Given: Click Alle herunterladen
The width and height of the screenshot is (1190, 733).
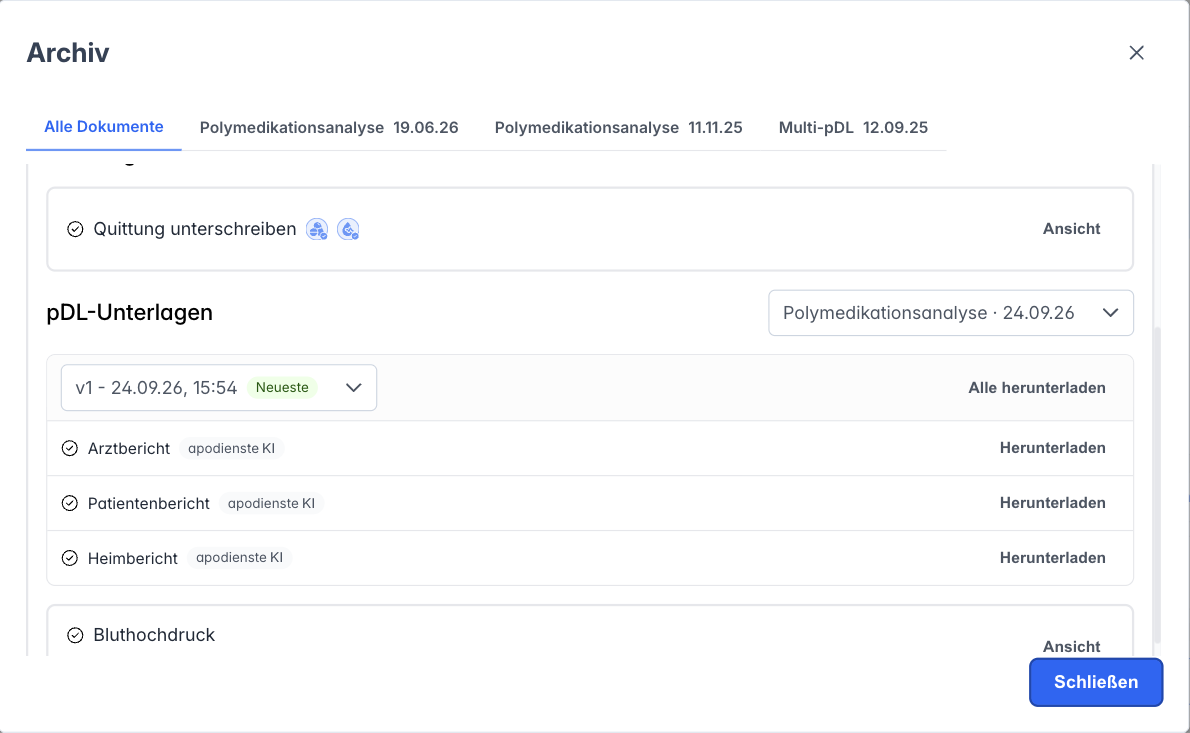Looking at the screenshot, I should 1037,388.
